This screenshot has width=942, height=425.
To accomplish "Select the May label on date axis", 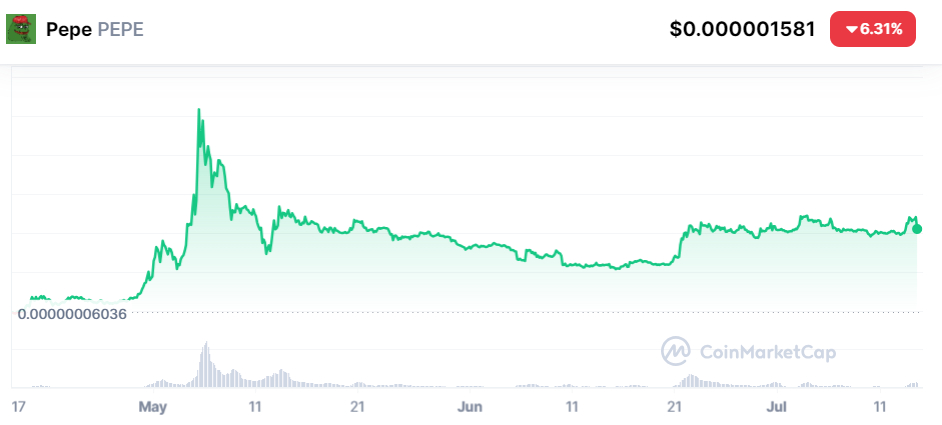I will coord(153,407).
